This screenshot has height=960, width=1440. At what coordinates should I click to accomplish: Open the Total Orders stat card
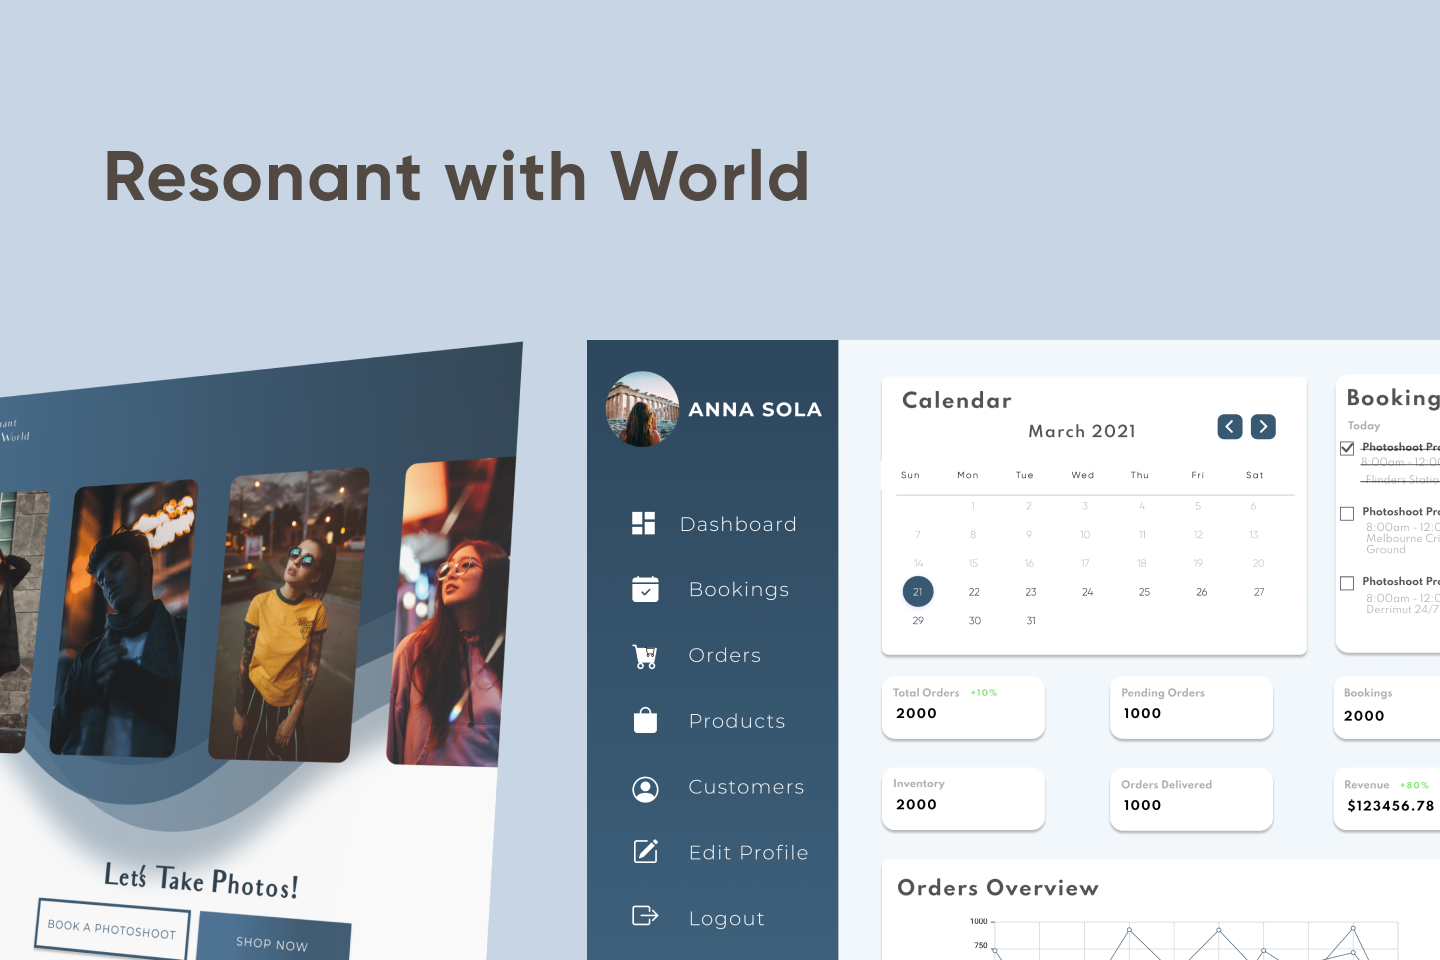click(x=962, y=707)
